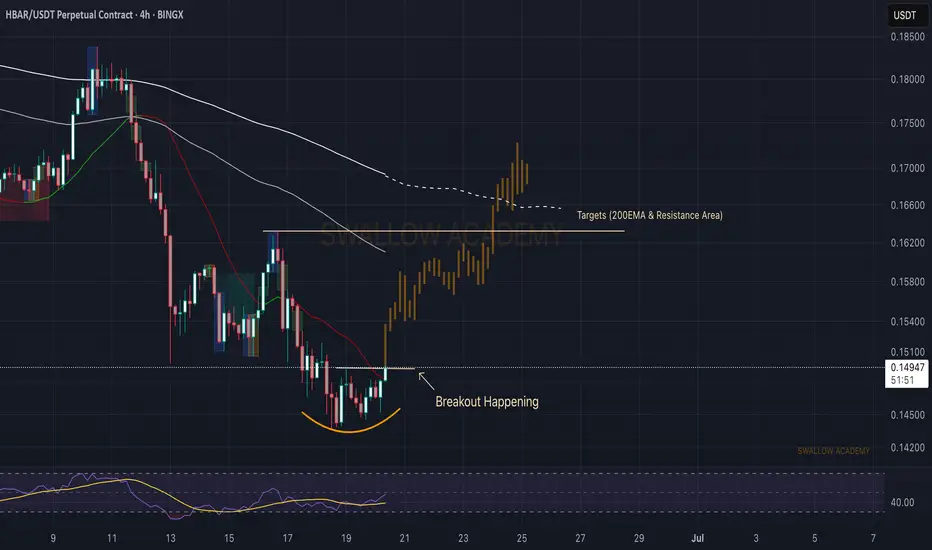Click the date label 9 on time axis
The width and height of the screenshot is (932, 550).
(x=53, y=538)
